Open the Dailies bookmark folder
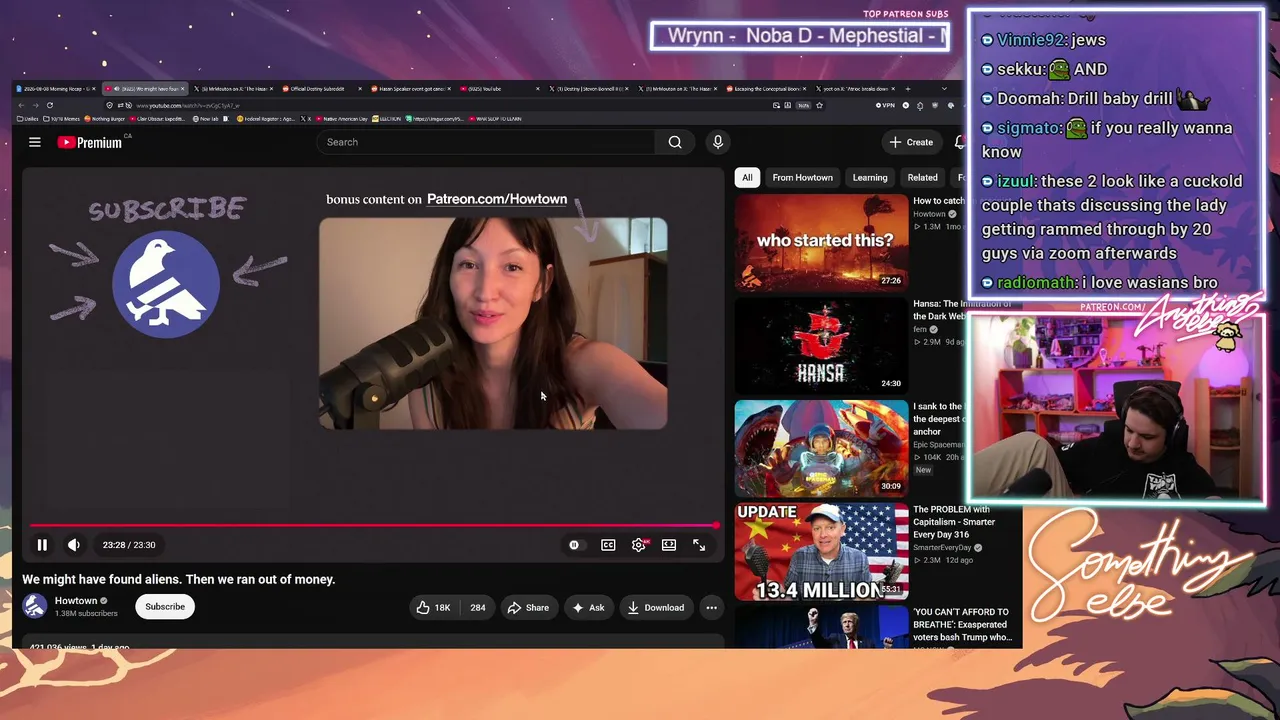 28,119
